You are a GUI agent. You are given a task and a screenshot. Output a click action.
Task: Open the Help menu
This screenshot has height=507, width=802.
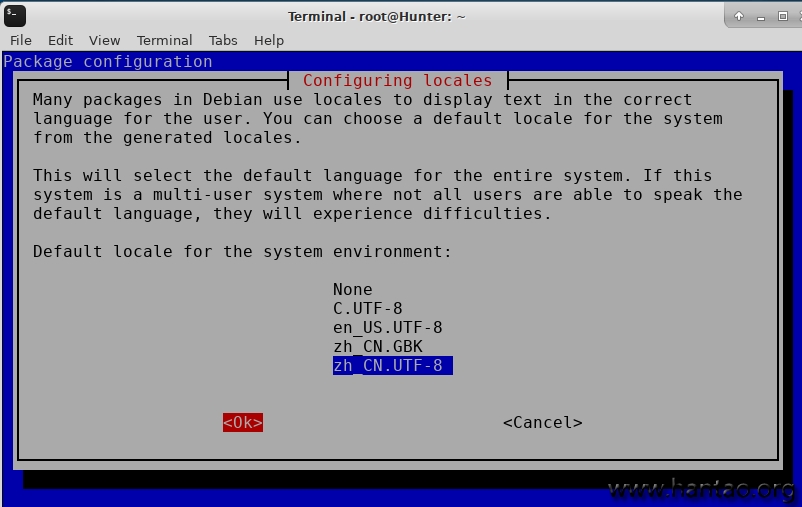coord(269,40)
